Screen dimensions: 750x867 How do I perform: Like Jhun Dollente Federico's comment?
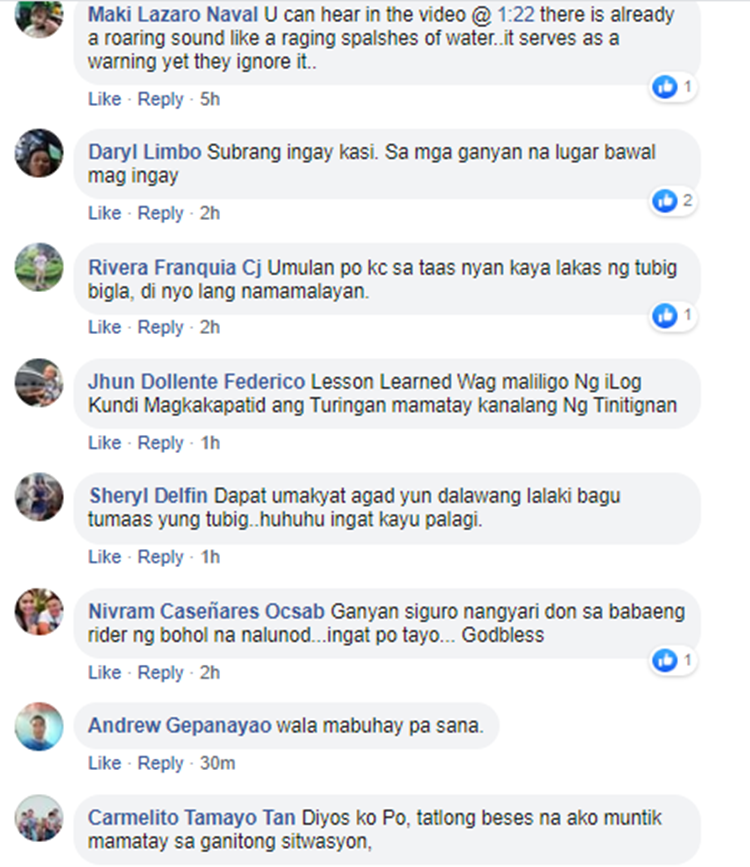pyautogui.click(x=105, y=443)
